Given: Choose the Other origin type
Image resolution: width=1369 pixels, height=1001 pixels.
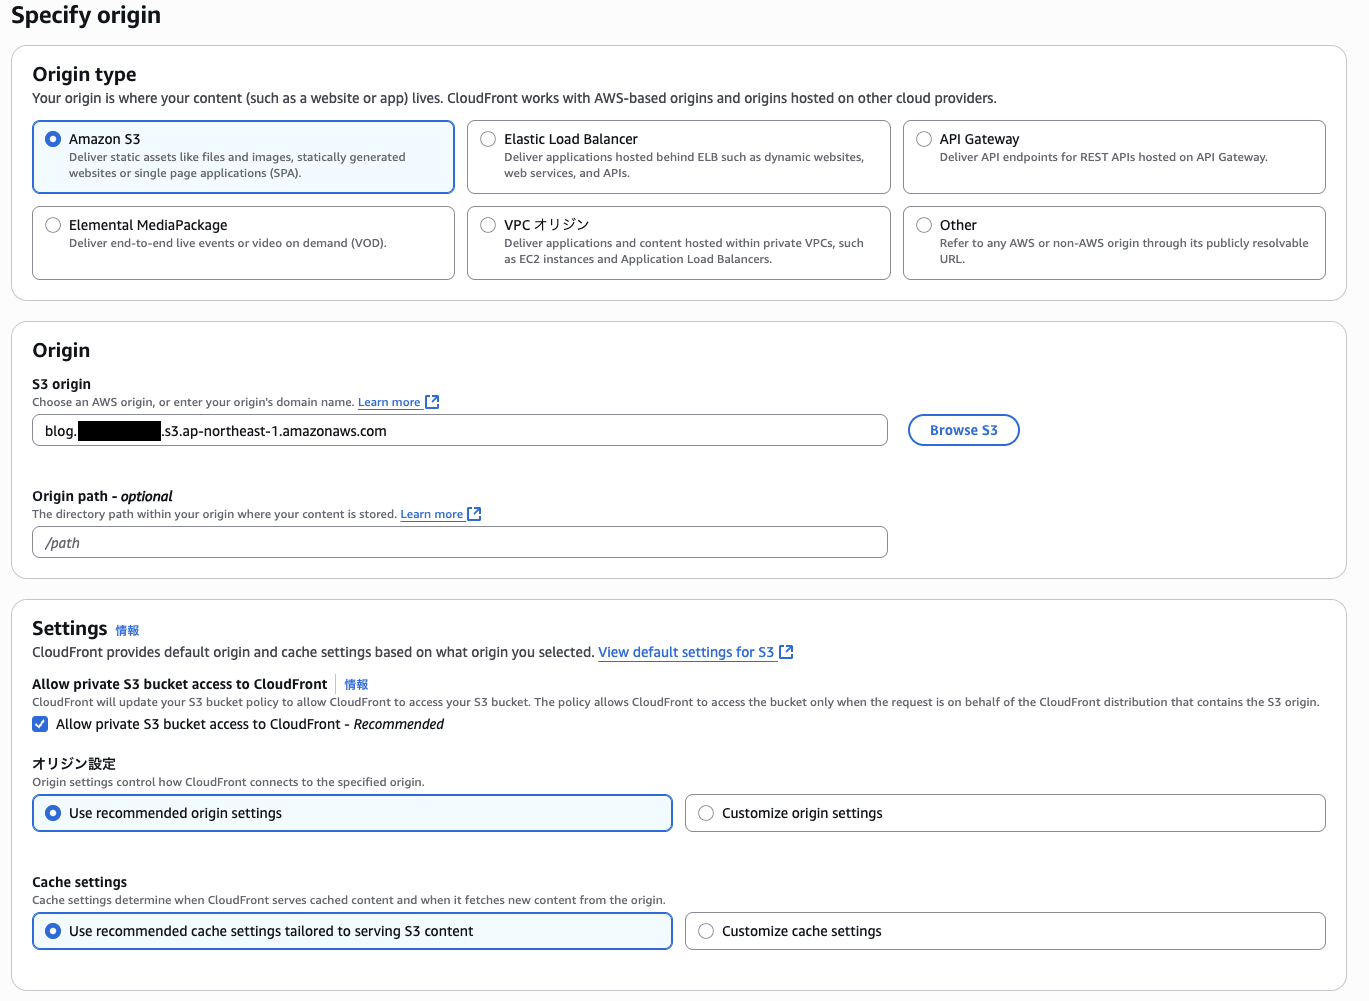Looking at the screenshot, I should tap(924, 225).
